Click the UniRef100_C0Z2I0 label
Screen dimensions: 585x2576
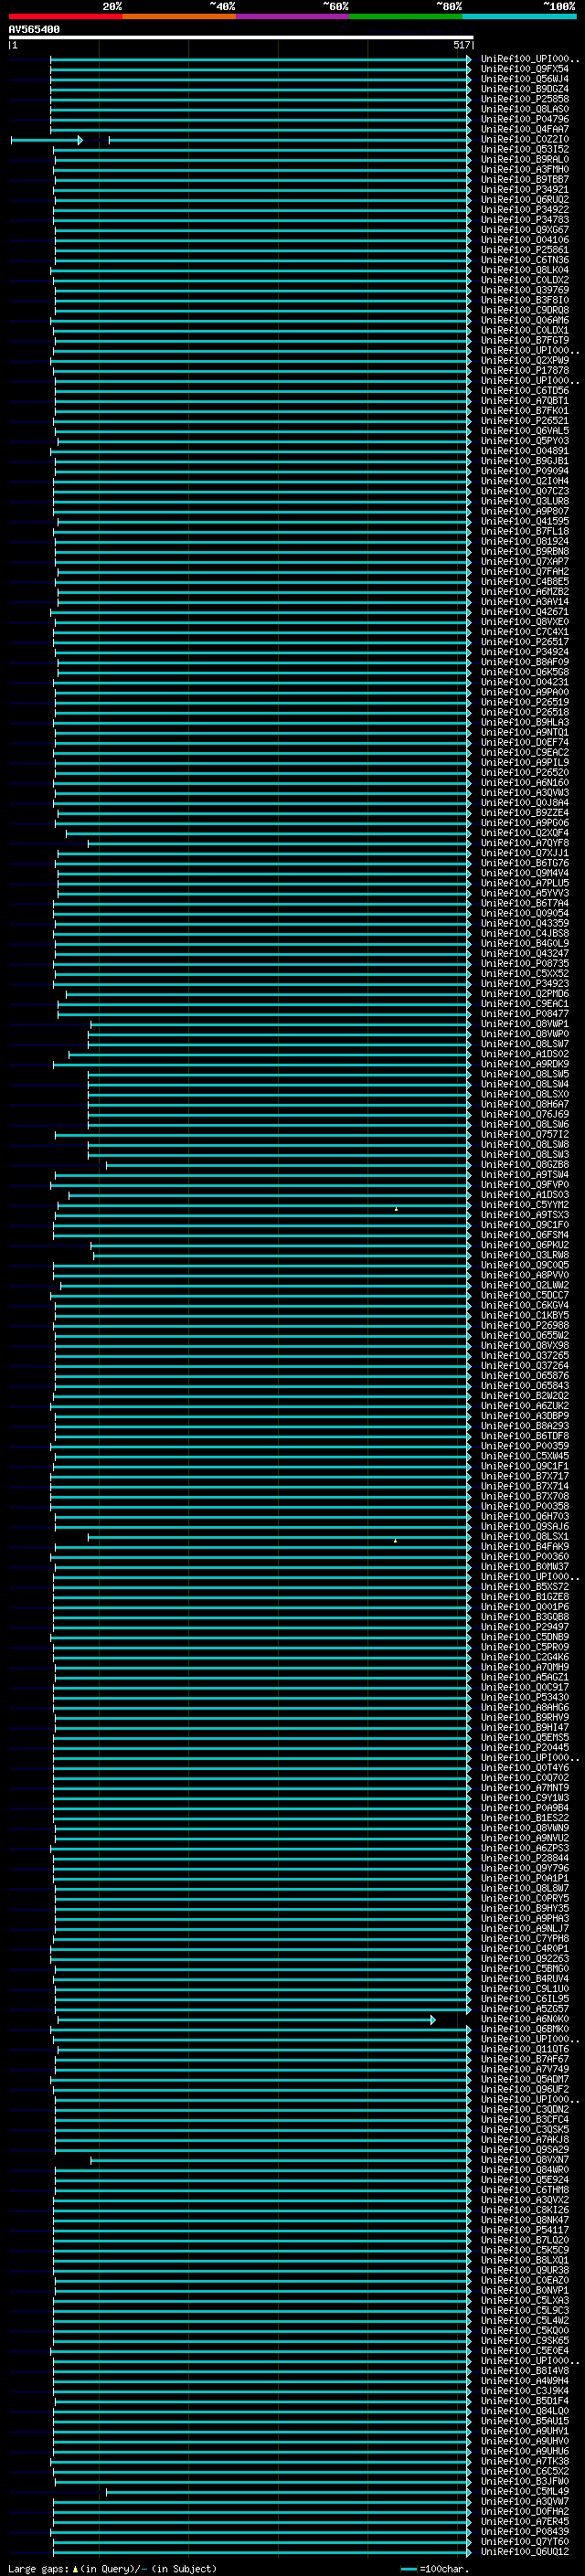click(524, 139)
